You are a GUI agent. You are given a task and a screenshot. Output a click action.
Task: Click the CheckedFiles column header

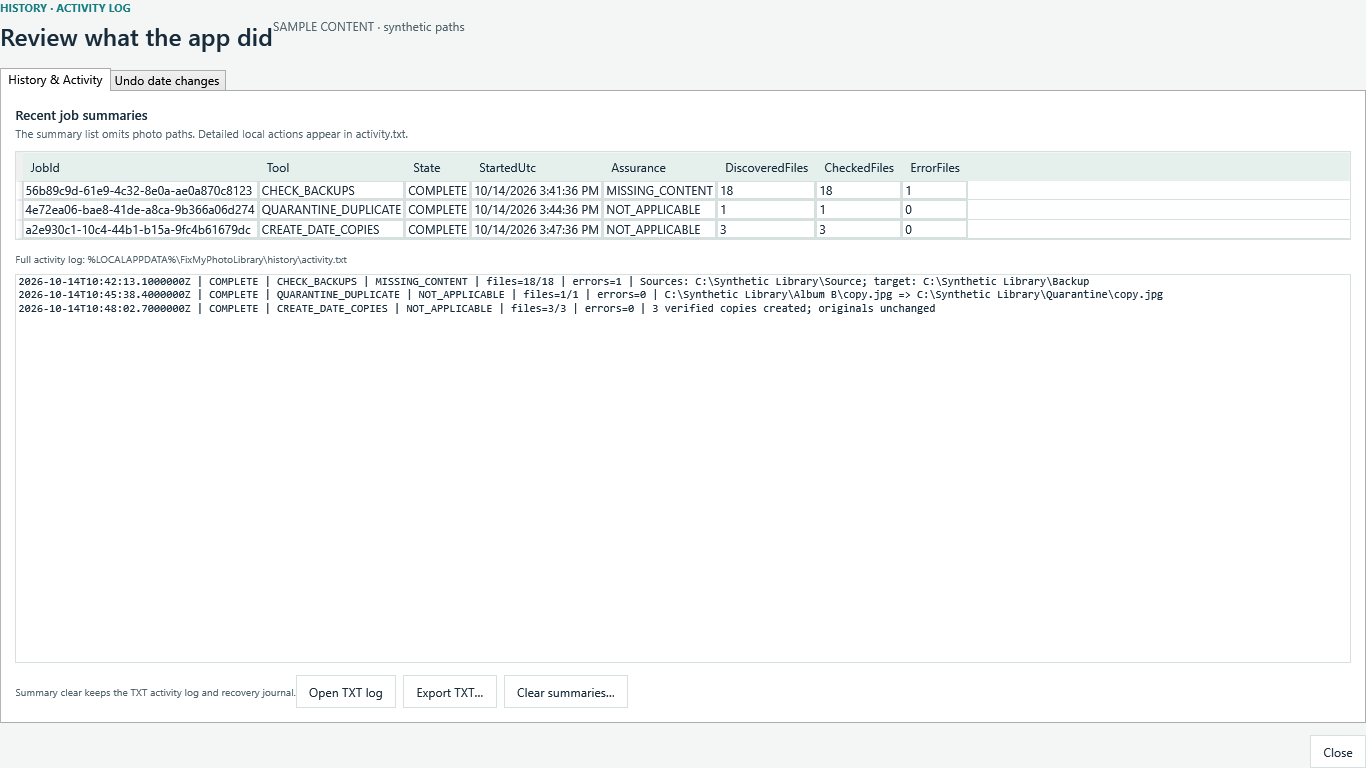tap(859, 168)
